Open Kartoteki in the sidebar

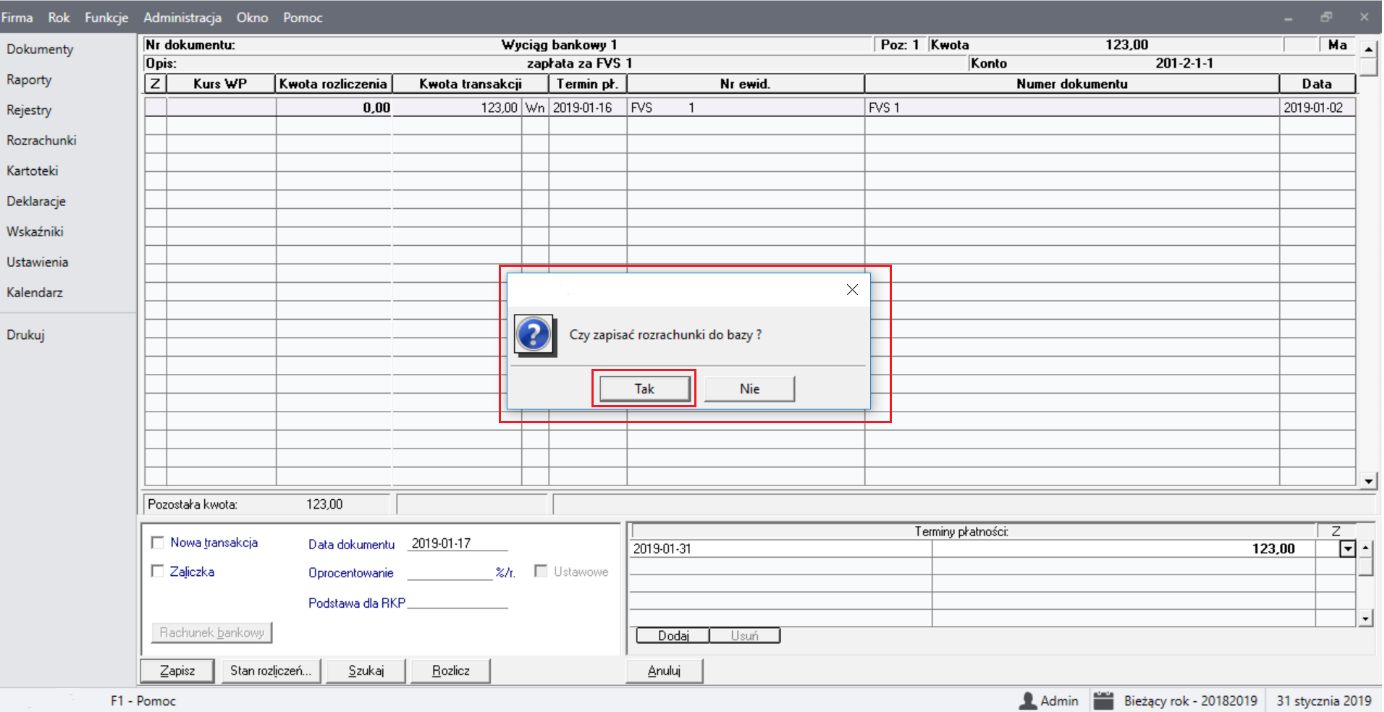click(x=32, y=171)
